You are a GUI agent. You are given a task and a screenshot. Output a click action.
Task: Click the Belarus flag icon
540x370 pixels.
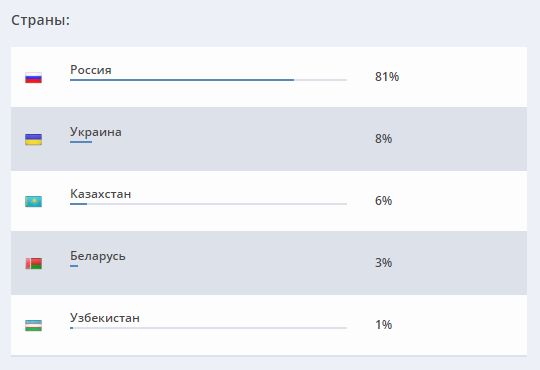click(x=33, y=264)
